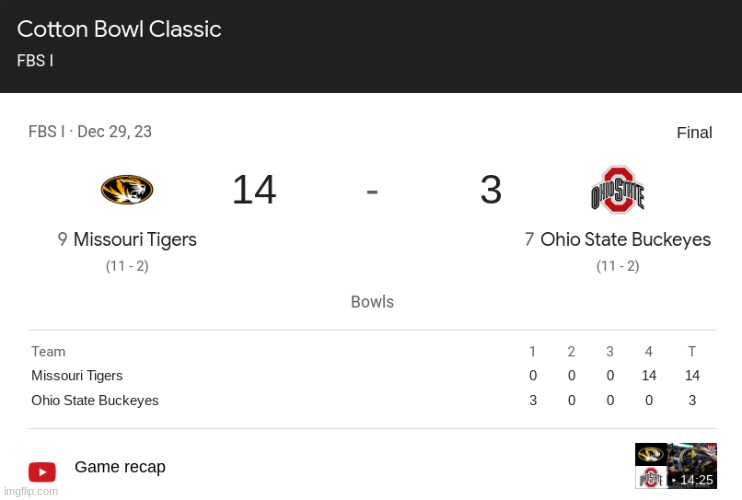The width and height of the screenshot is (742, 500).
Task: Click the Missouri score of 14
Action: click(x=254, y=190)
